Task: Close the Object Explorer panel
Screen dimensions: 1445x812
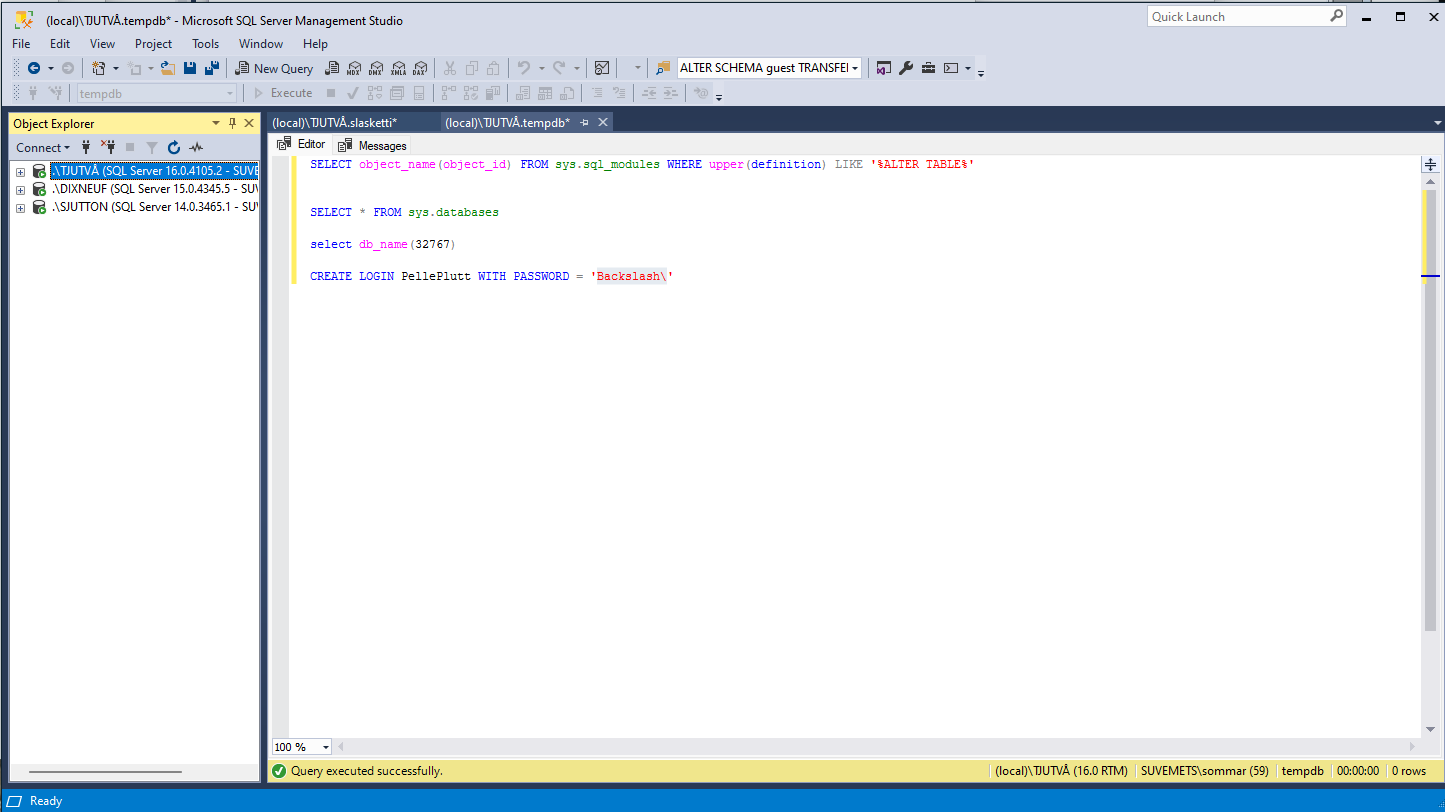Action: (x=249, y=123)
